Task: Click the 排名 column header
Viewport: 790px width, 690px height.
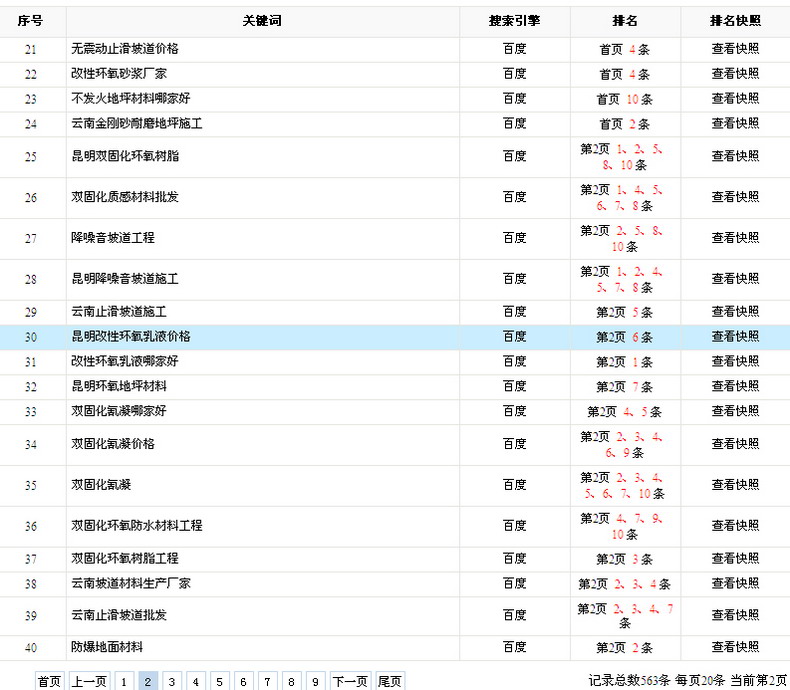Action: (x=625, y=21)
